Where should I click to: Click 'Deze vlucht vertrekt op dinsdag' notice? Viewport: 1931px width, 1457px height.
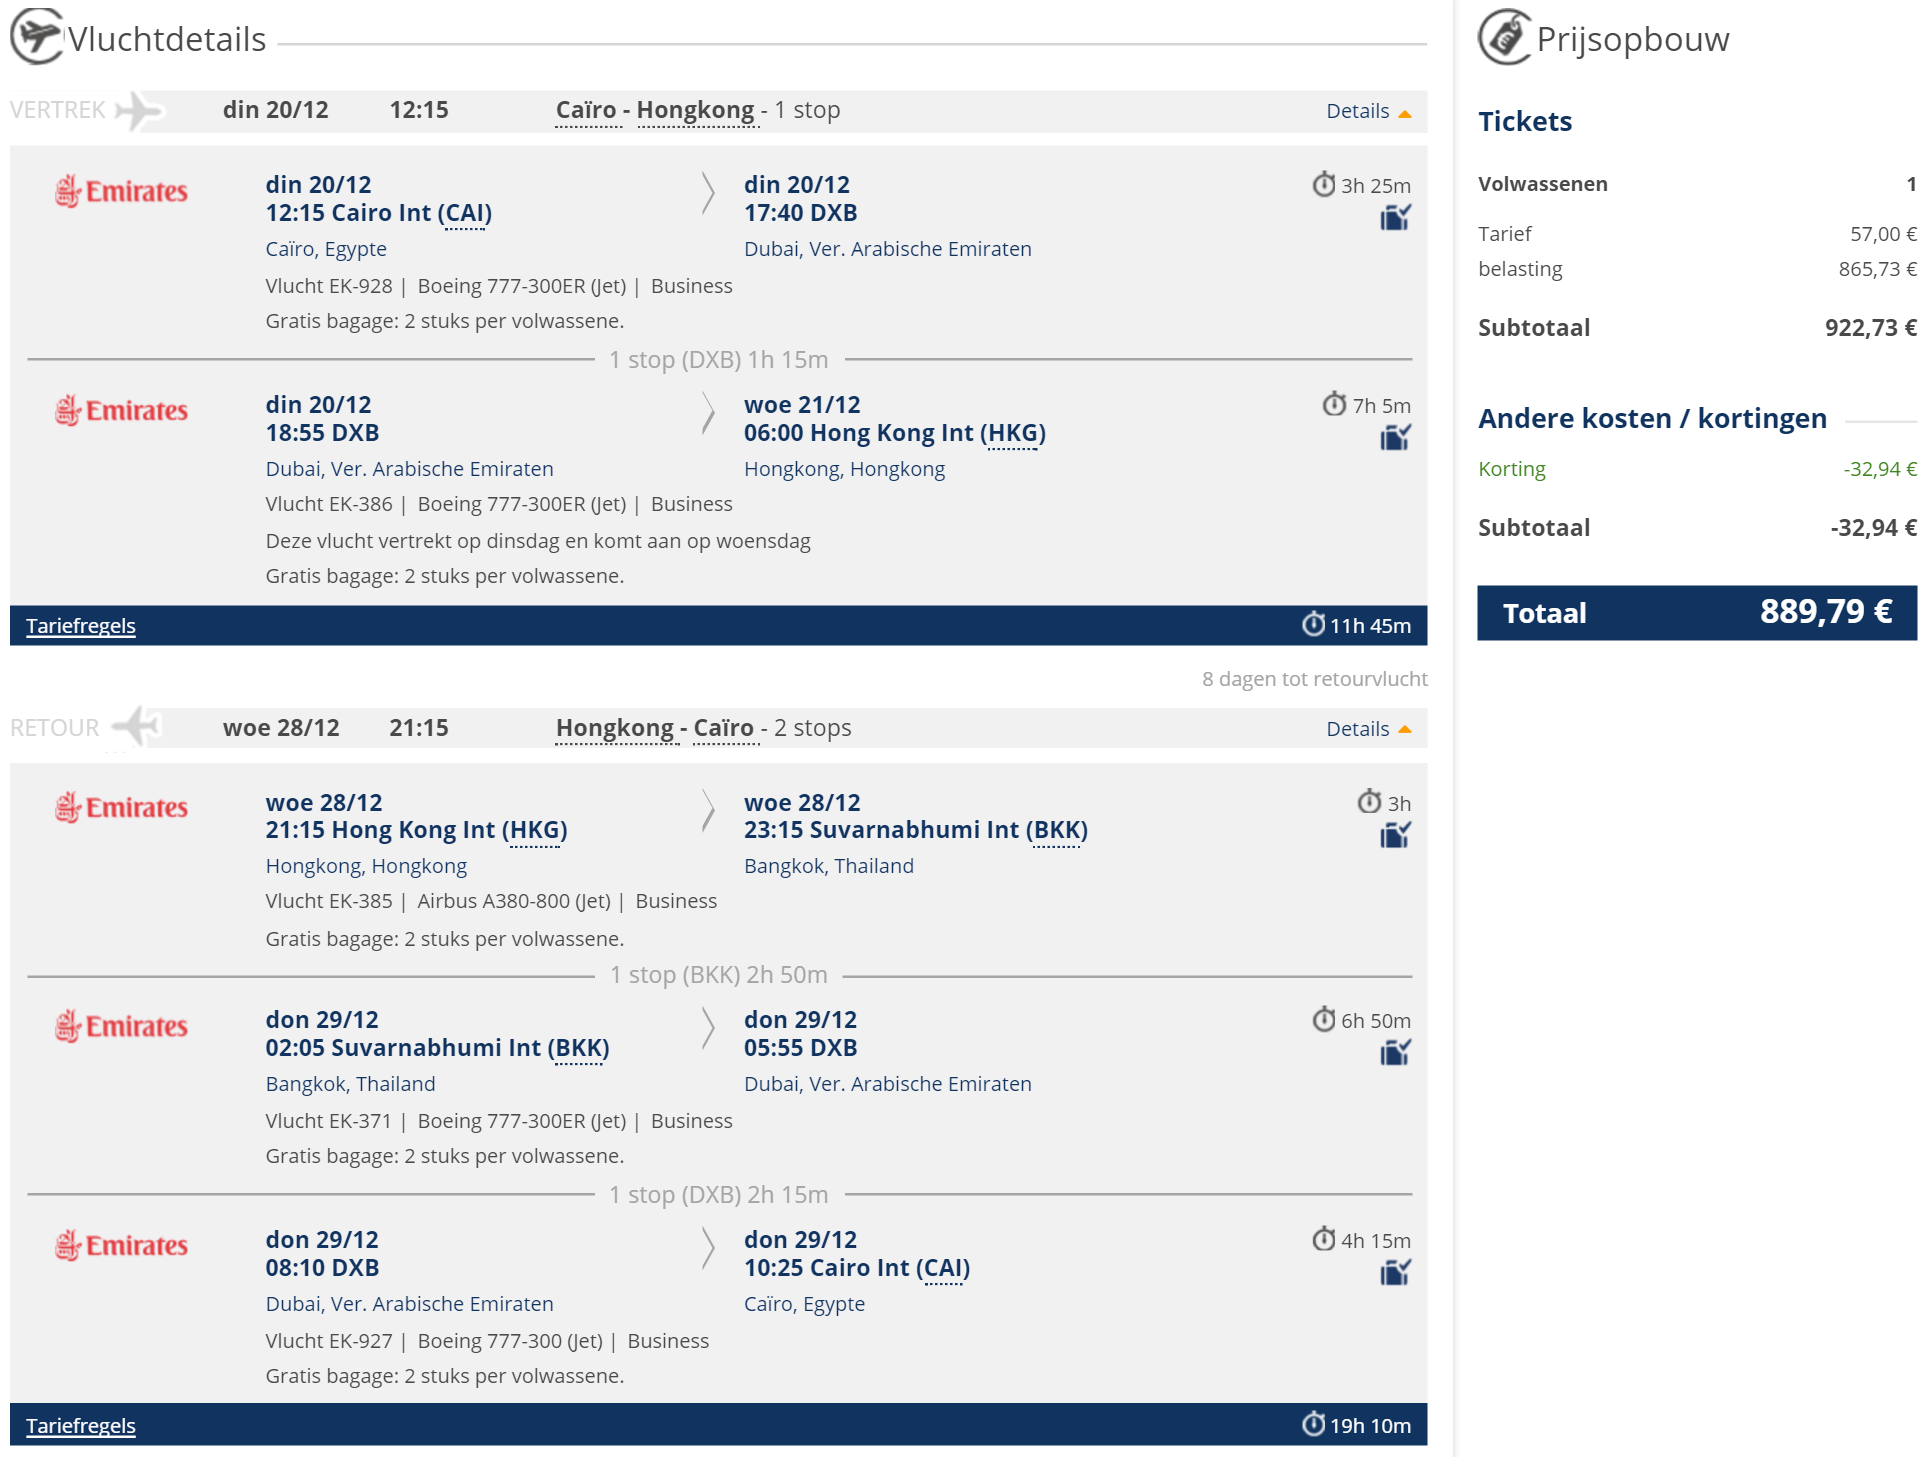point(538,541)
